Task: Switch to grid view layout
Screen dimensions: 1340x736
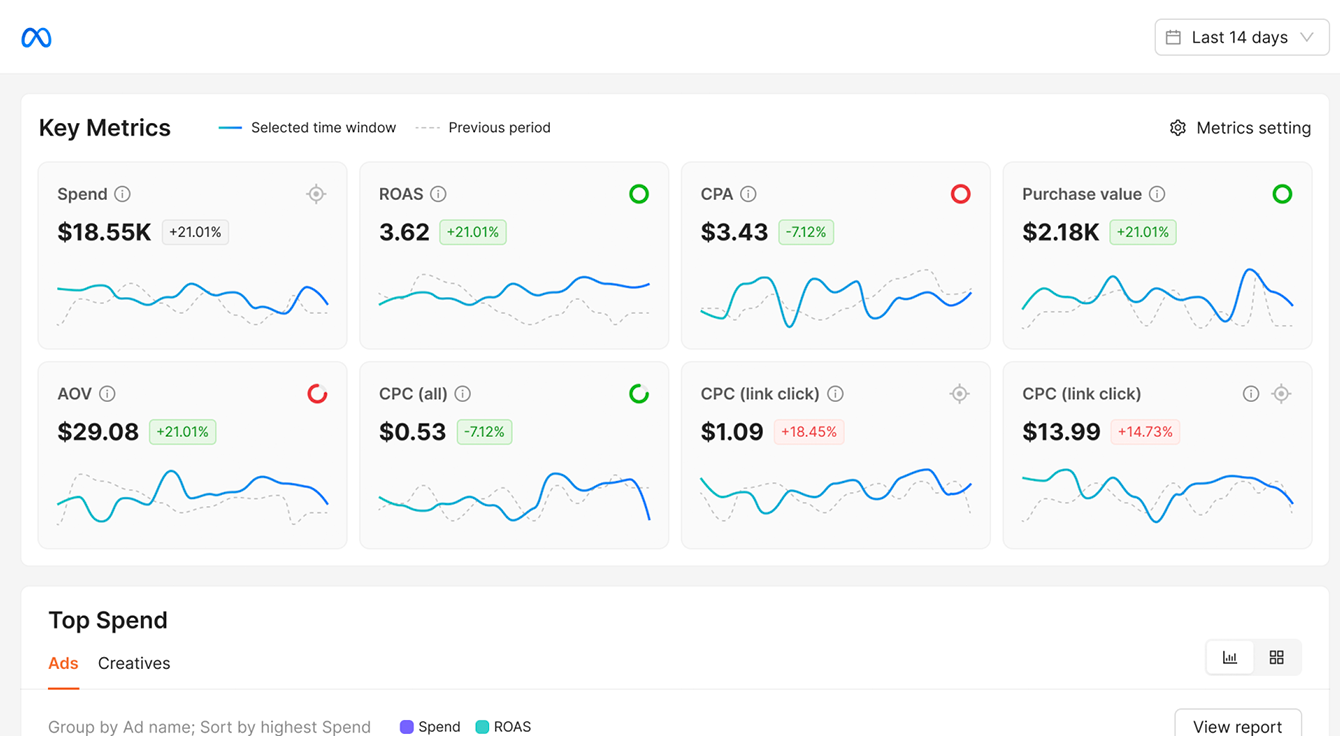Action: pos(1276,657)
